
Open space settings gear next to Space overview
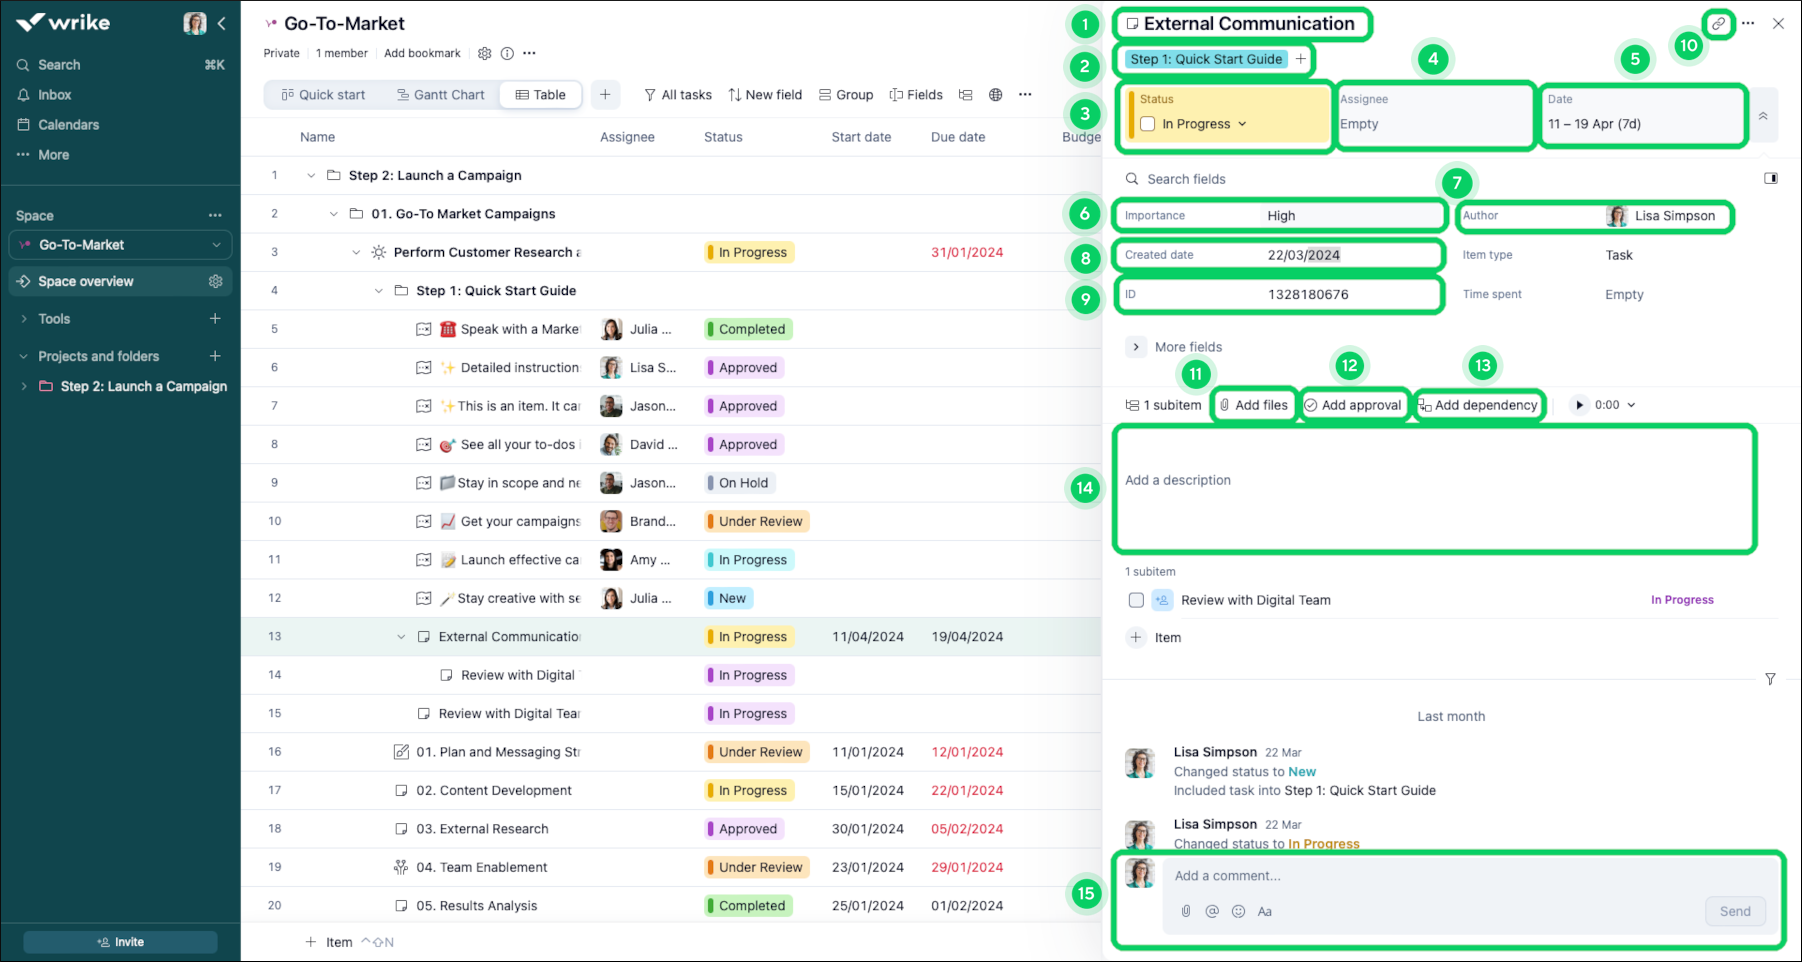pos(216,281)
